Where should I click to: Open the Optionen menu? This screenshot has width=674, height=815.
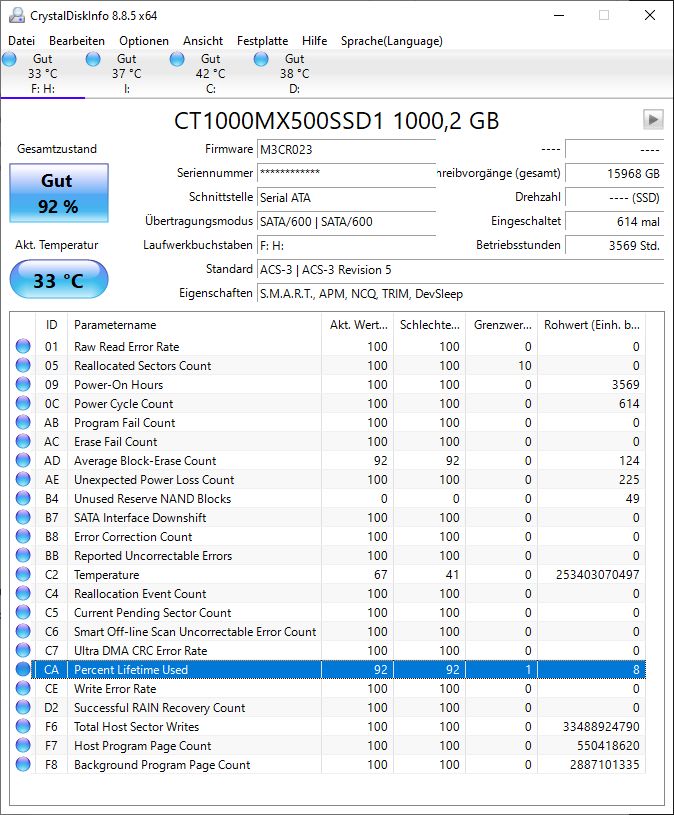pos(144,41)
